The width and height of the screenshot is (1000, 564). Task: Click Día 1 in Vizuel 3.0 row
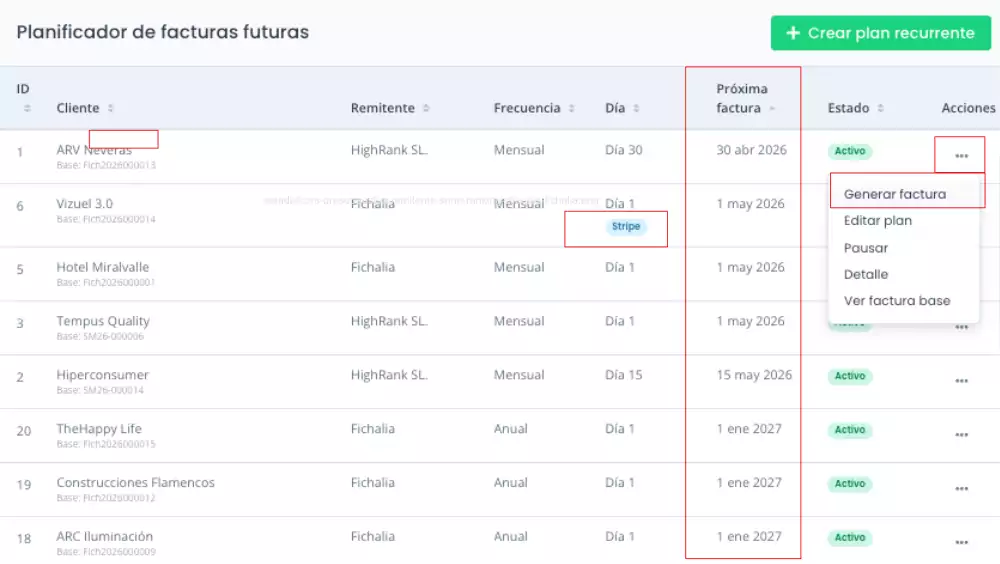pyautogui.click(x=620, y=204)
